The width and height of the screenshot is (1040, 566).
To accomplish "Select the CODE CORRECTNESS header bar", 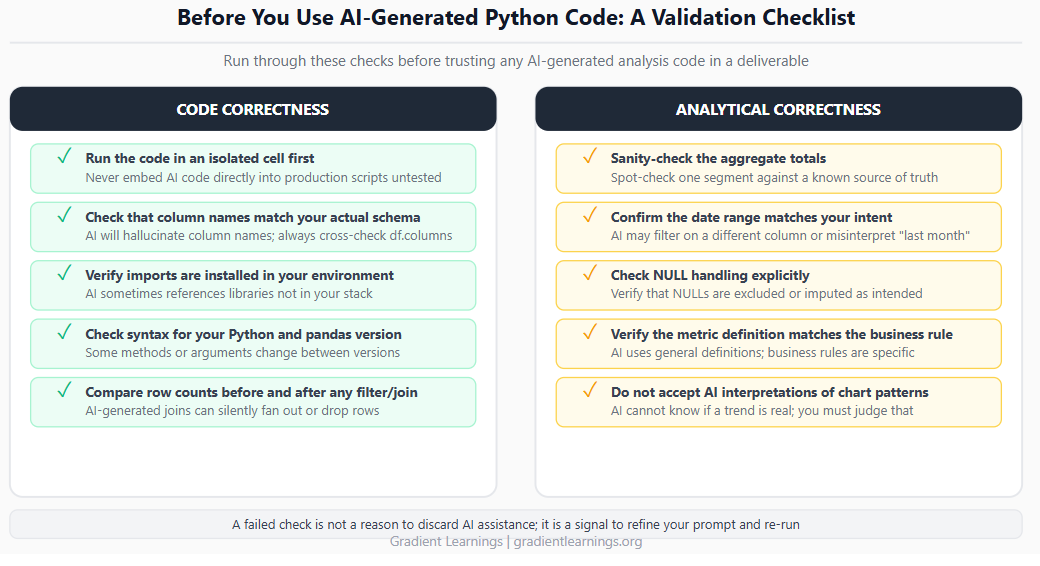I will (253, 109).
